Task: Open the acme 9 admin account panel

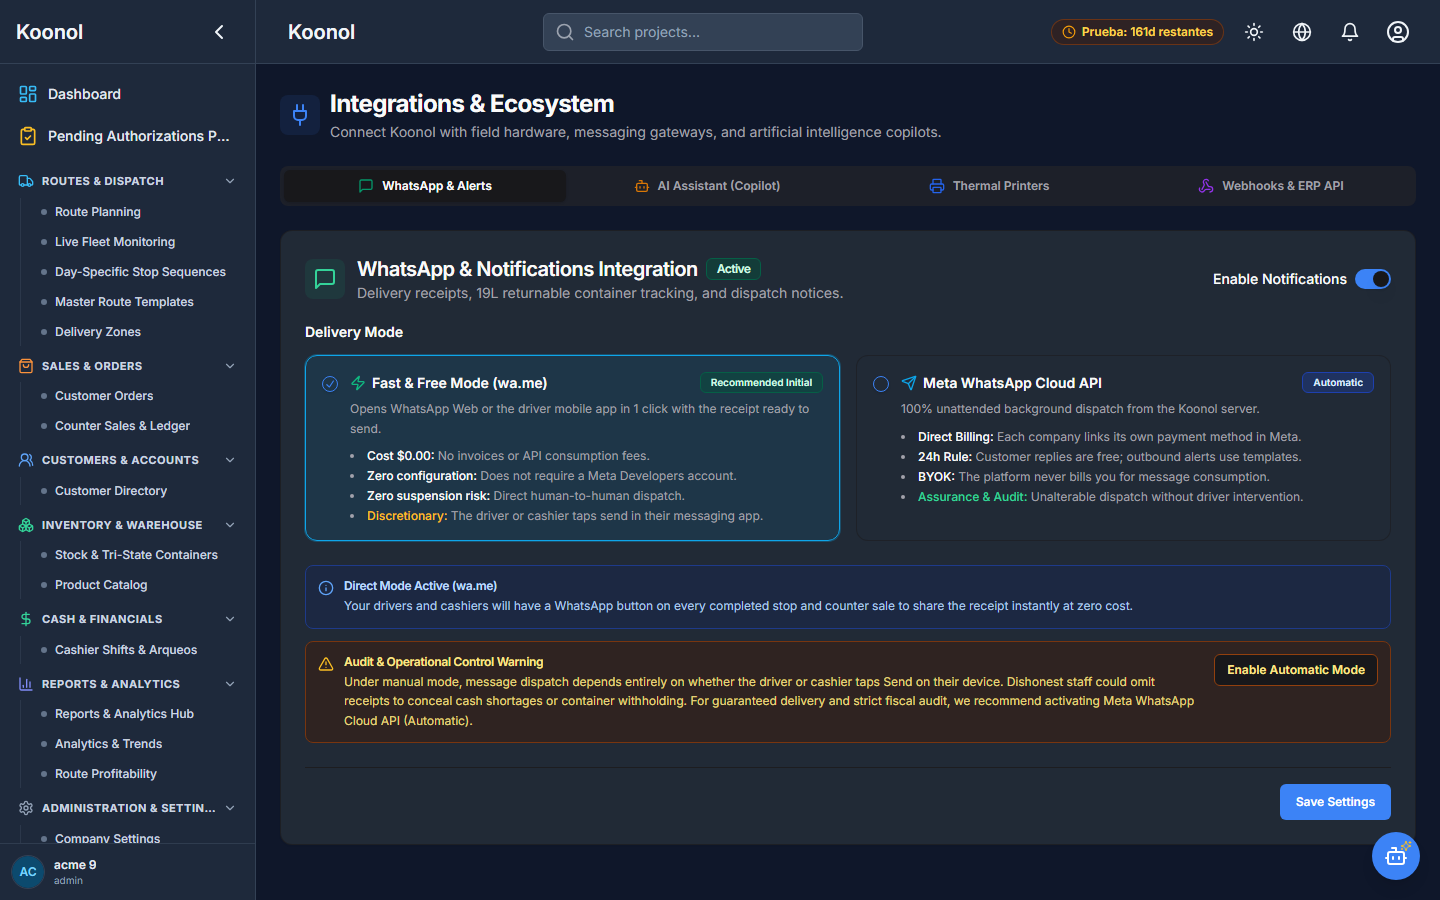Action: point(127,872)
